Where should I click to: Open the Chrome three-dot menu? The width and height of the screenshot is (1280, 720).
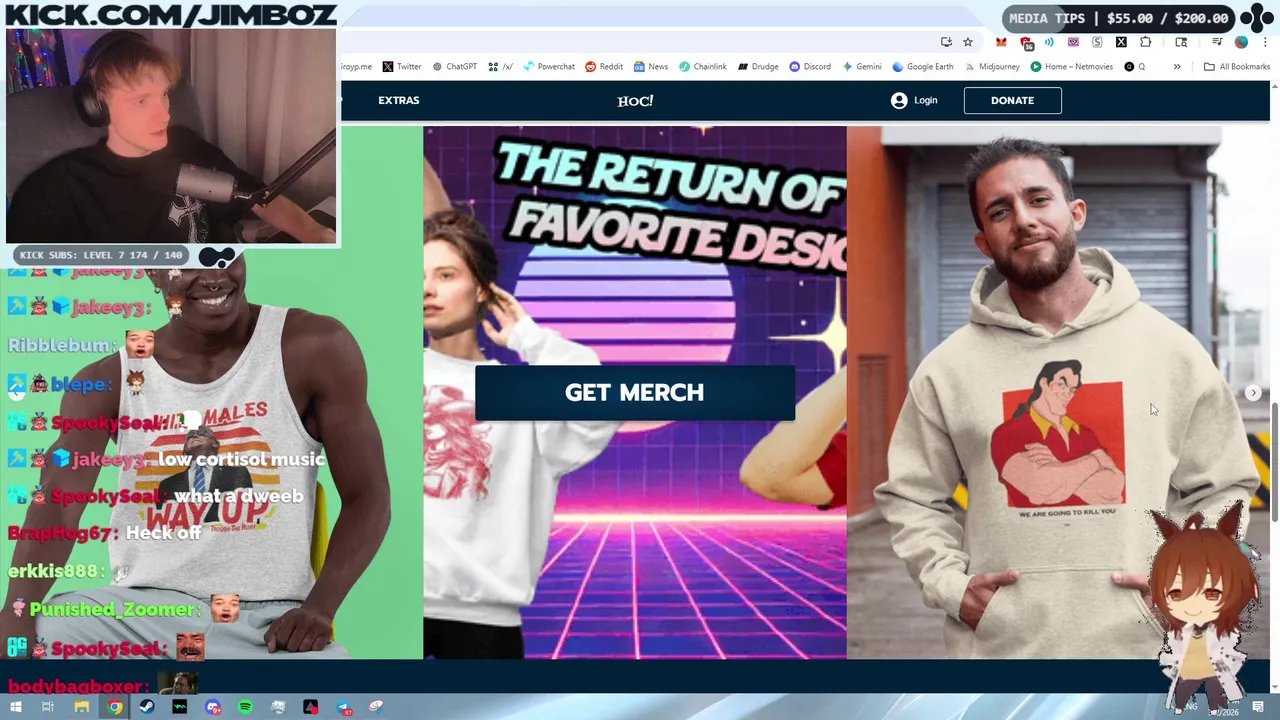[1264, 42]
